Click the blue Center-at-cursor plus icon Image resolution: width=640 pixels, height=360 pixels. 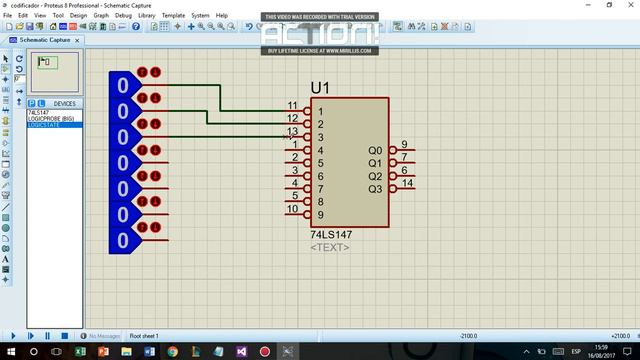click(191, 27)
